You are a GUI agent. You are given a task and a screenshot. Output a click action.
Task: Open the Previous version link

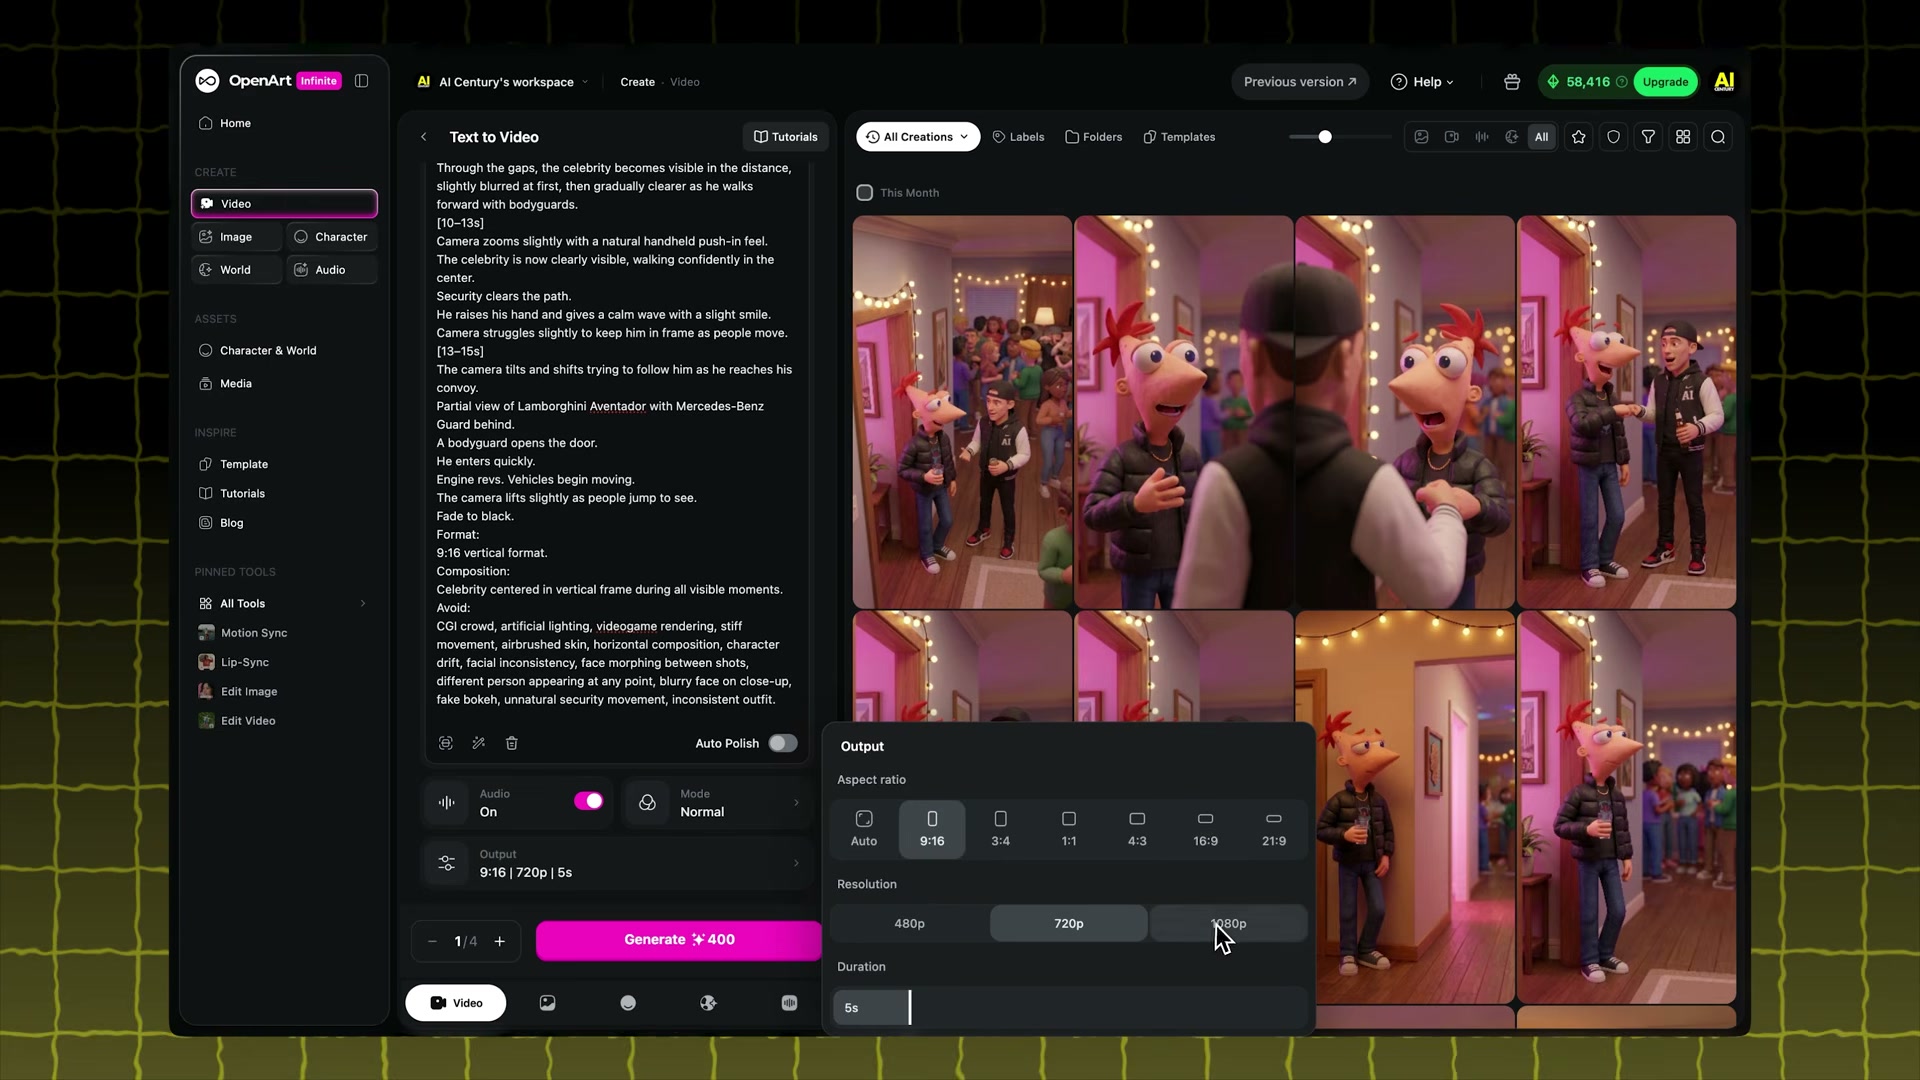pos(1300,82)
